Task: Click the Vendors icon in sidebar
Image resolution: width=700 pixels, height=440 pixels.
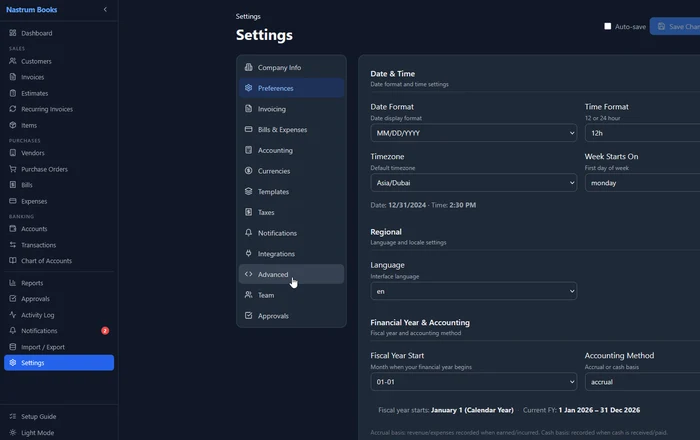Action: [x=12, y=153]
